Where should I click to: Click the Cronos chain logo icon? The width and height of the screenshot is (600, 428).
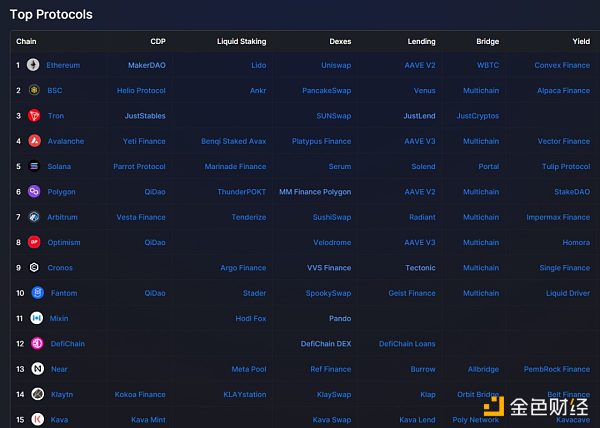34,267
